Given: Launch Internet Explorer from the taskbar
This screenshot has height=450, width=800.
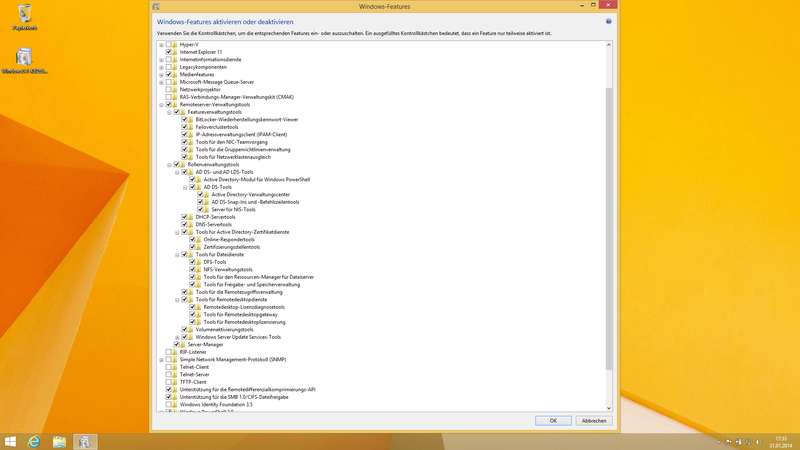Looking at the screenshot, I should point(34,441).
